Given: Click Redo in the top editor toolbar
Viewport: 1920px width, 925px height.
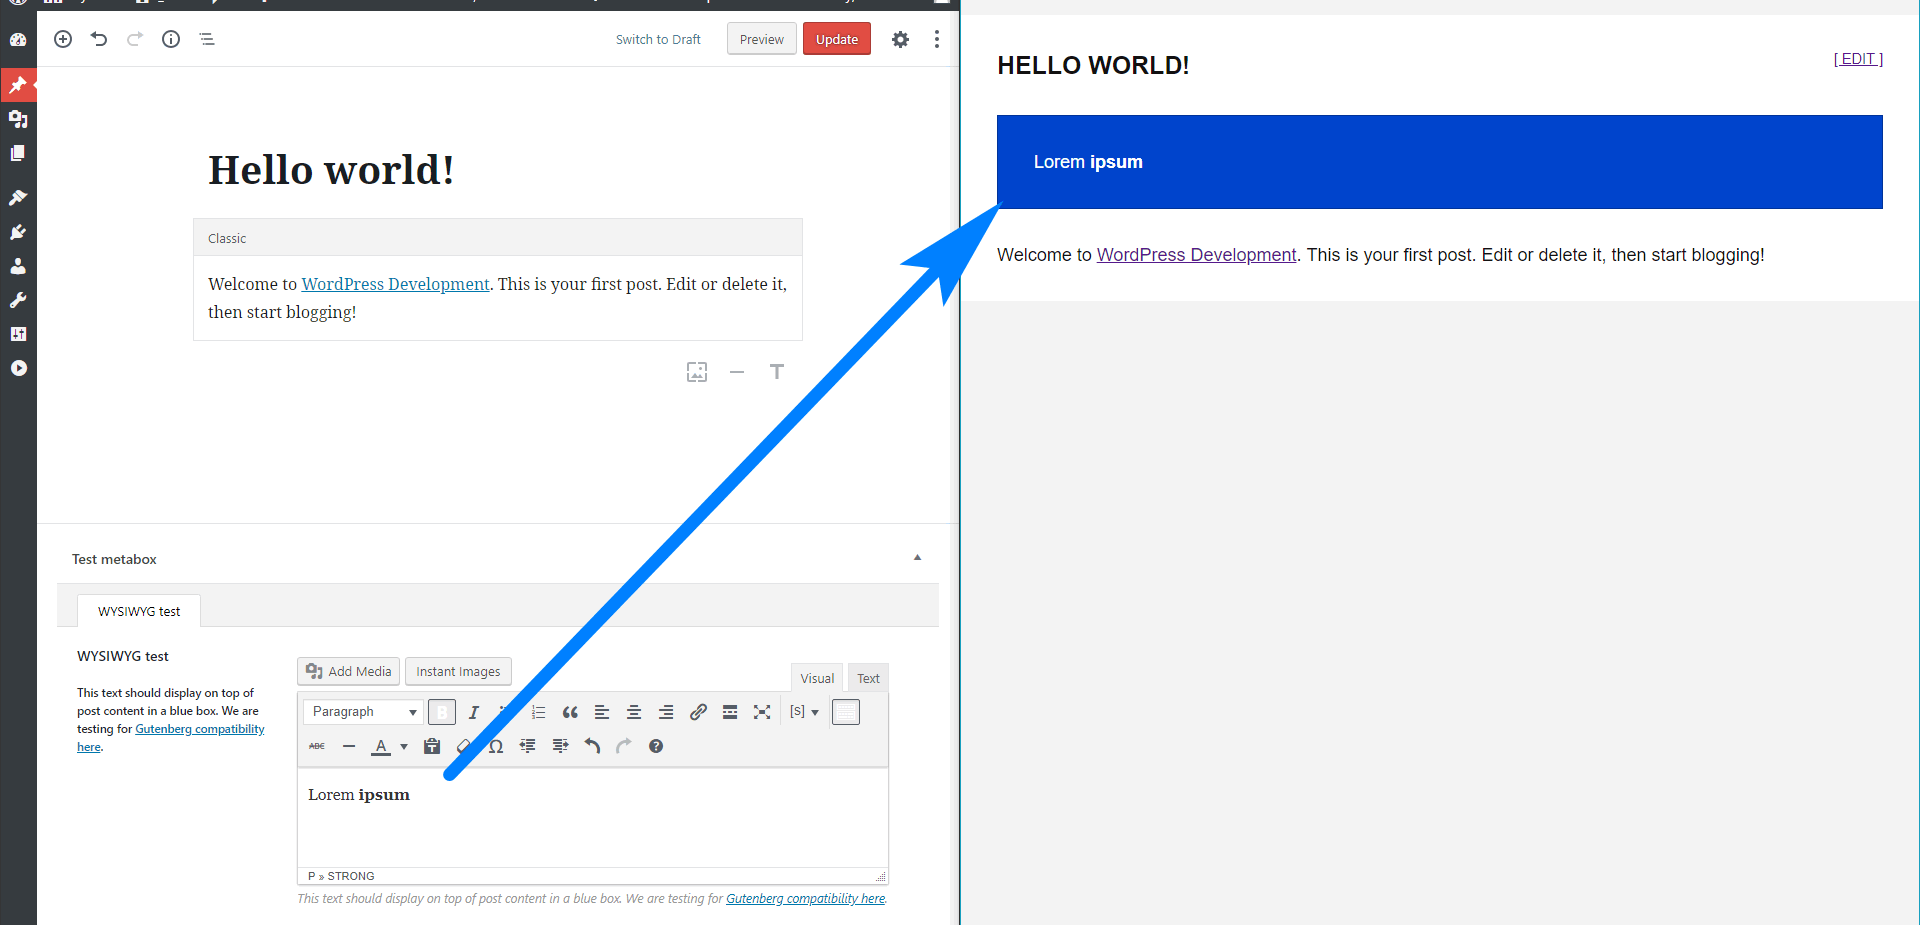Looking at the screenshot, I should (135, 39).
